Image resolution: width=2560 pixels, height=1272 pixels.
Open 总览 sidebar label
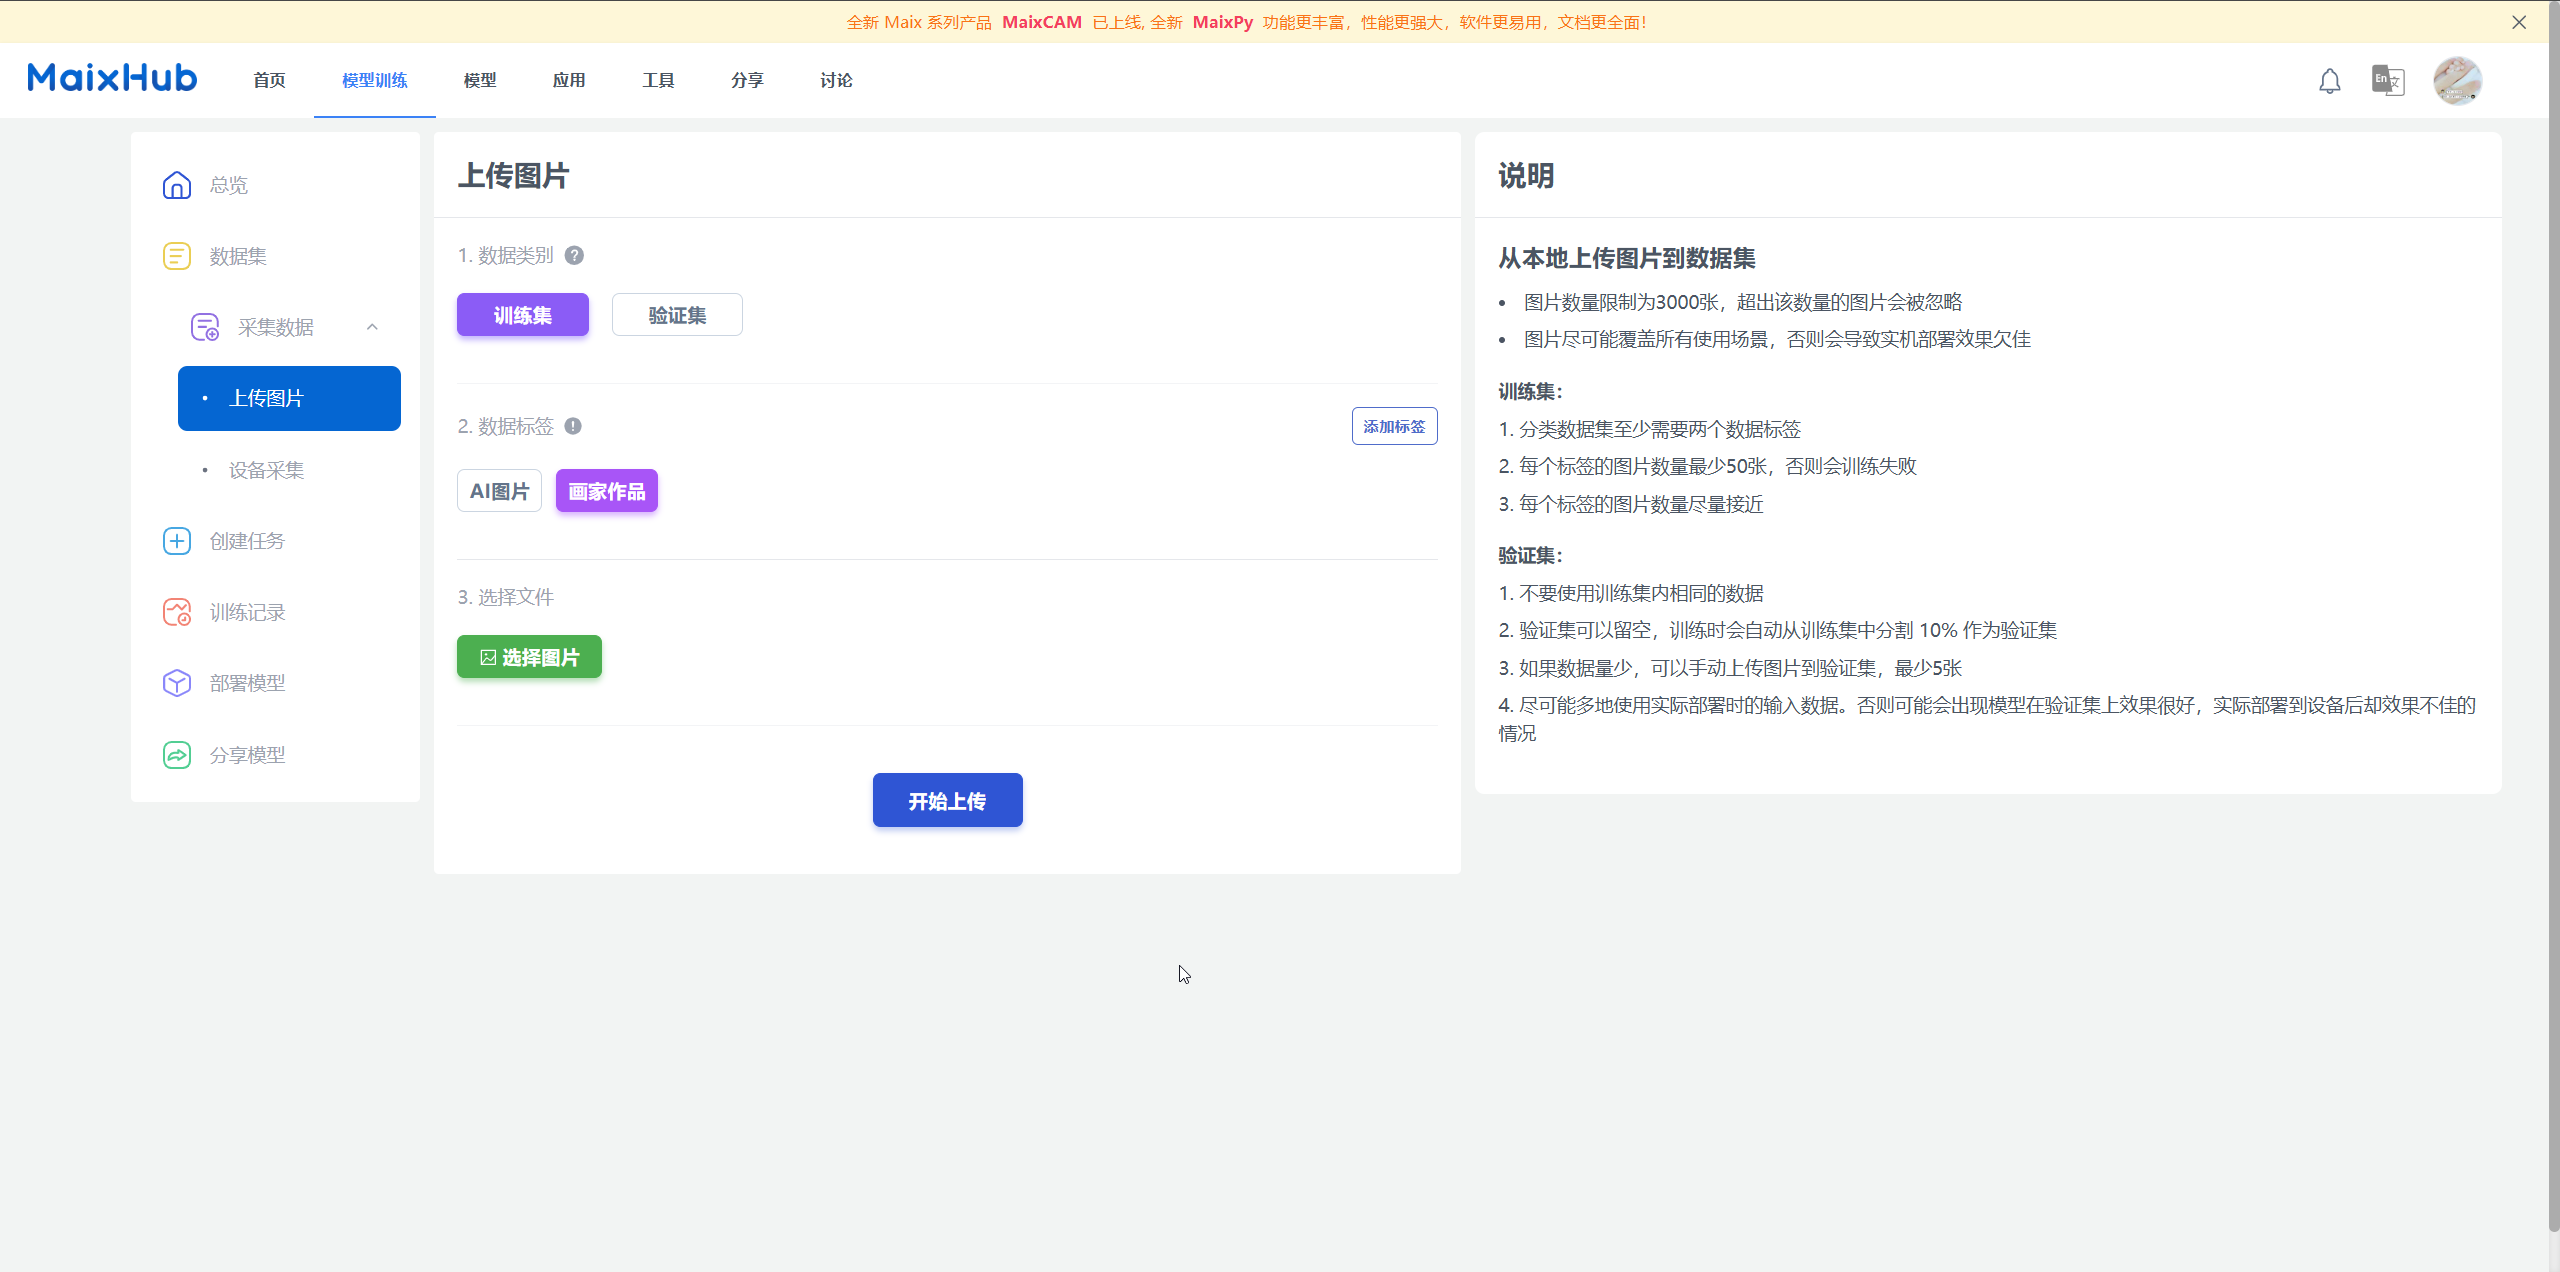[x=229, y=185]
